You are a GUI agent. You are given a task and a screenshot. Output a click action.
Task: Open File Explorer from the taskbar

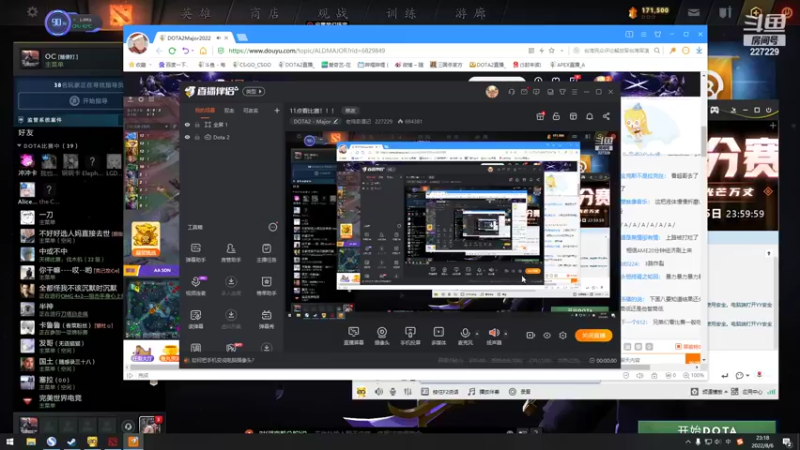(31, 442)
